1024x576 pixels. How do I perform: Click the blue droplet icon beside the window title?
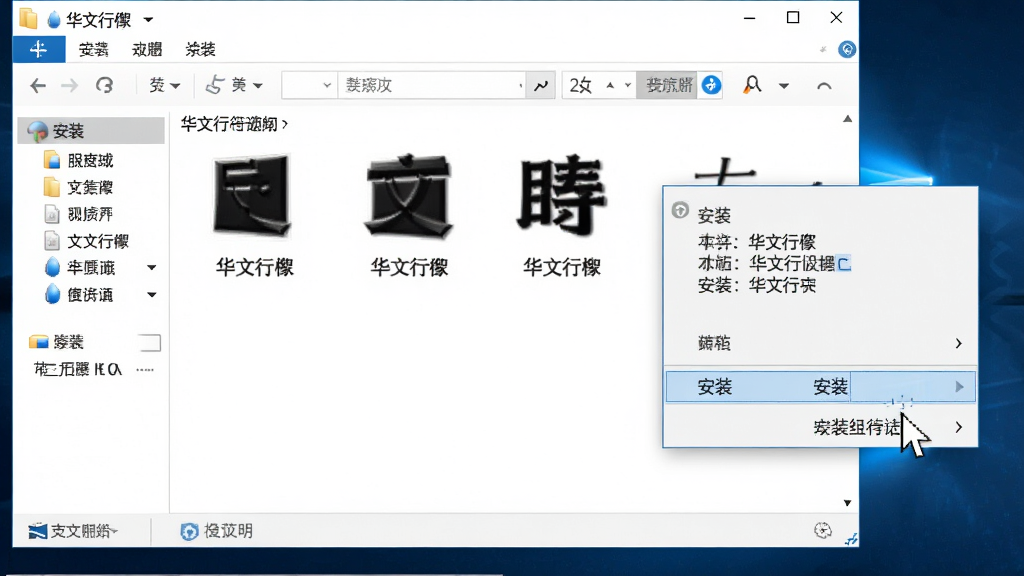point(54,20)
